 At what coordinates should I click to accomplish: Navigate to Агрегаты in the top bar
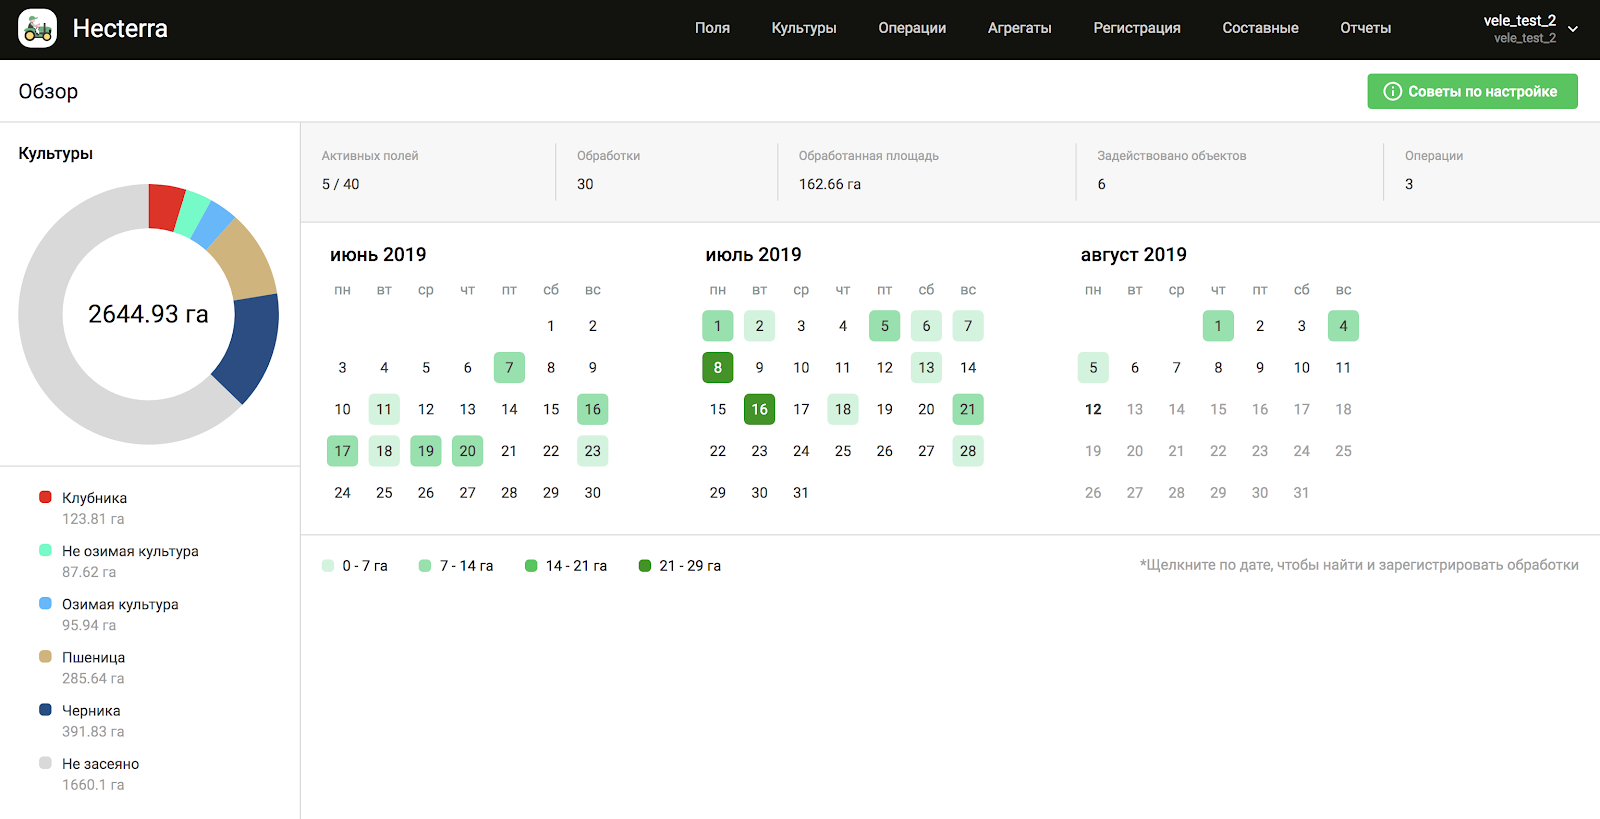click(1019, 28)
